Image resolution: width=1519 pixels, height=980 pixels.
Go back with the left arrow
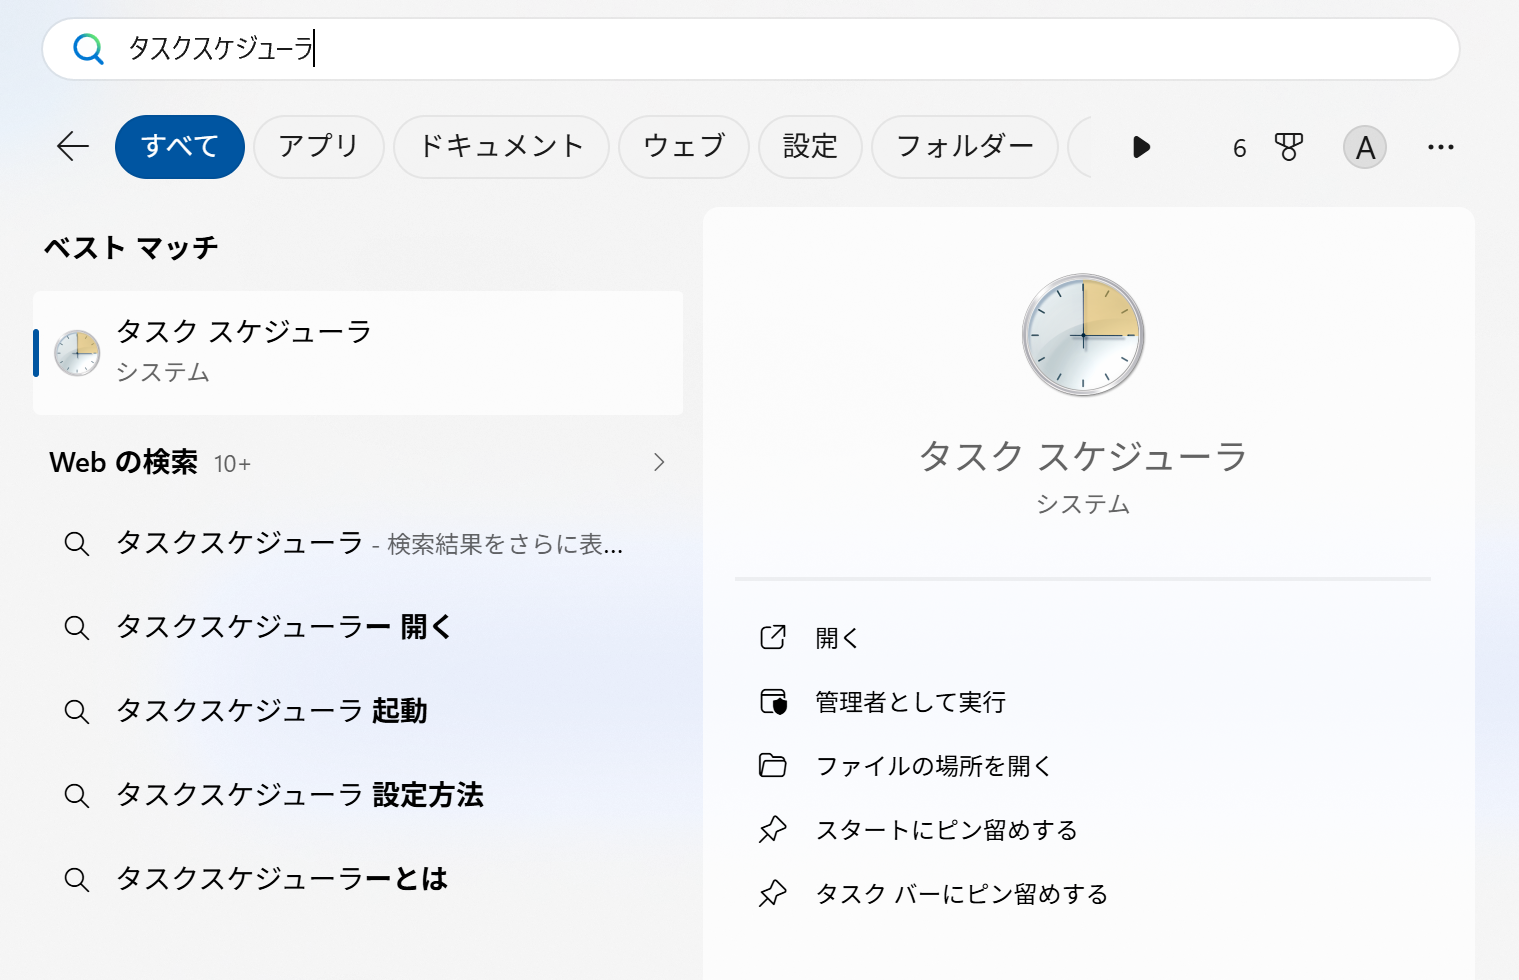[73, 147]
